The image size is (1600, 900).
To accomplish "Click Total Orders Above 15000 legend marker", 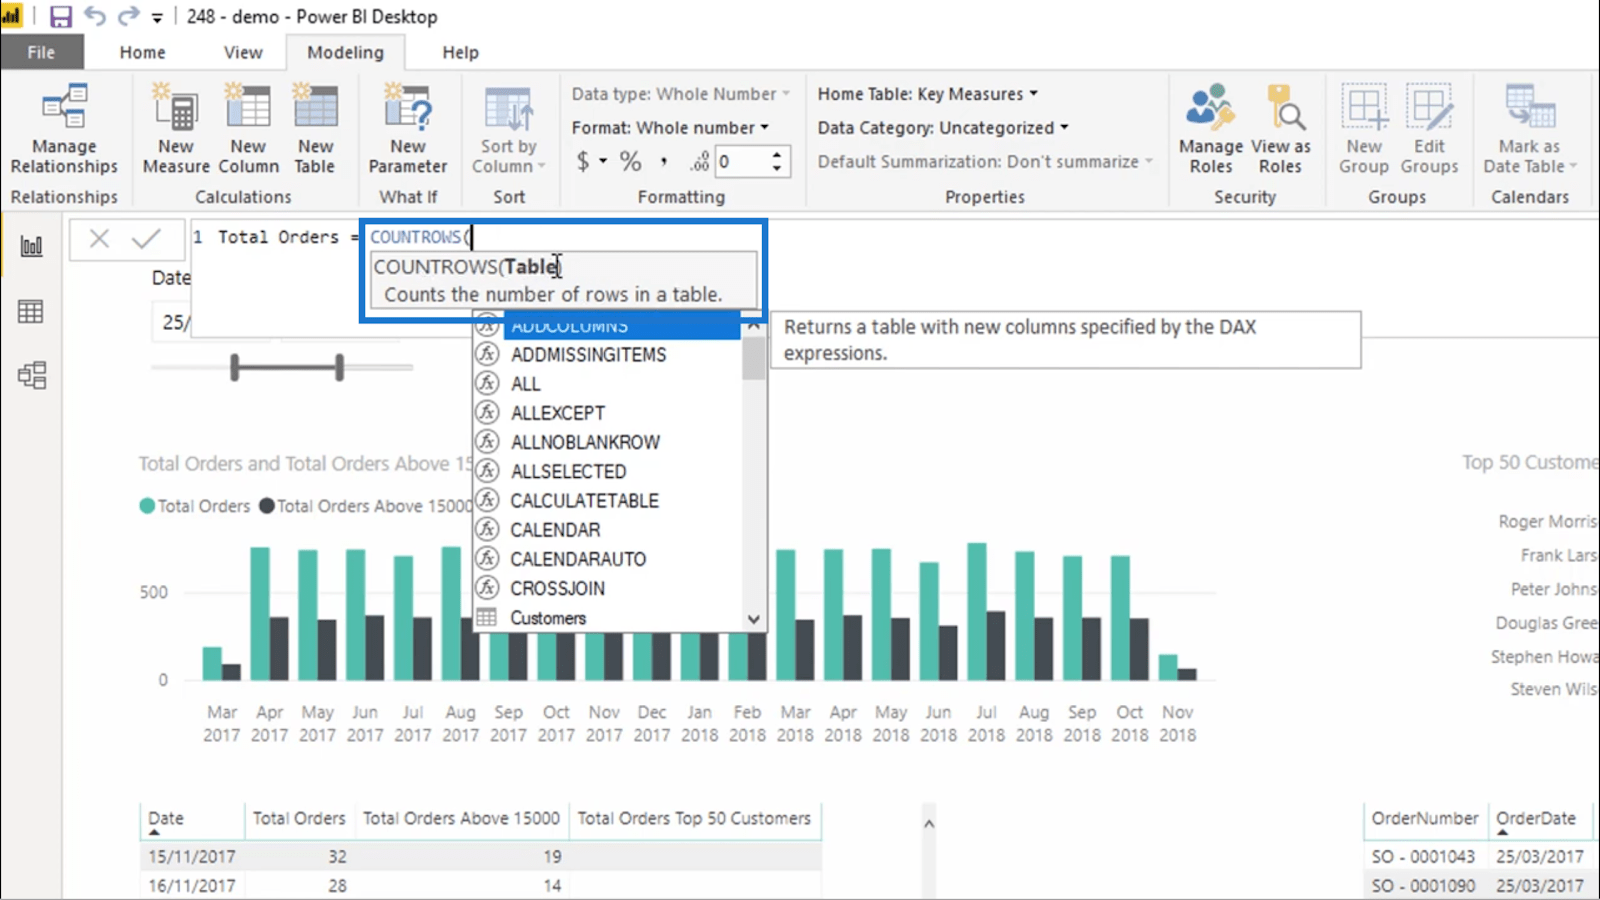I will click(x=267, y=506).
